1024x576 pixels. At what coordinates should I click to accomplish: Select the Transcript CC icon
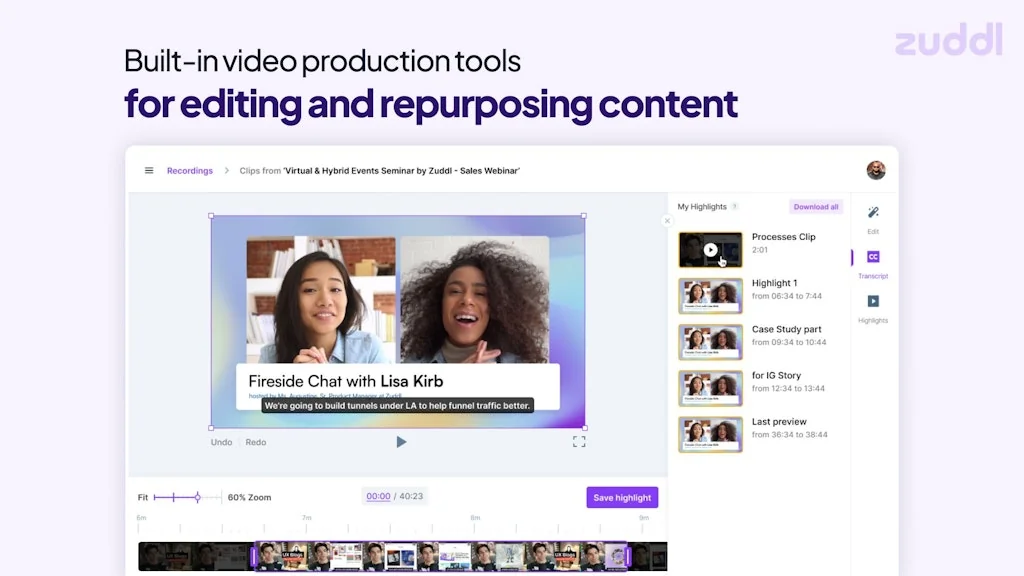coord(872,257)
